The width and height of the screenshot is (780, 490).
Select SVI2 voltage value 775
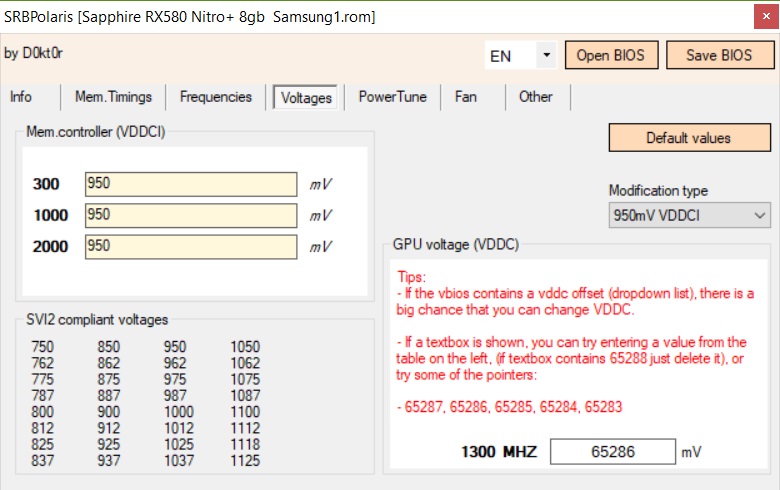point(42,379)
